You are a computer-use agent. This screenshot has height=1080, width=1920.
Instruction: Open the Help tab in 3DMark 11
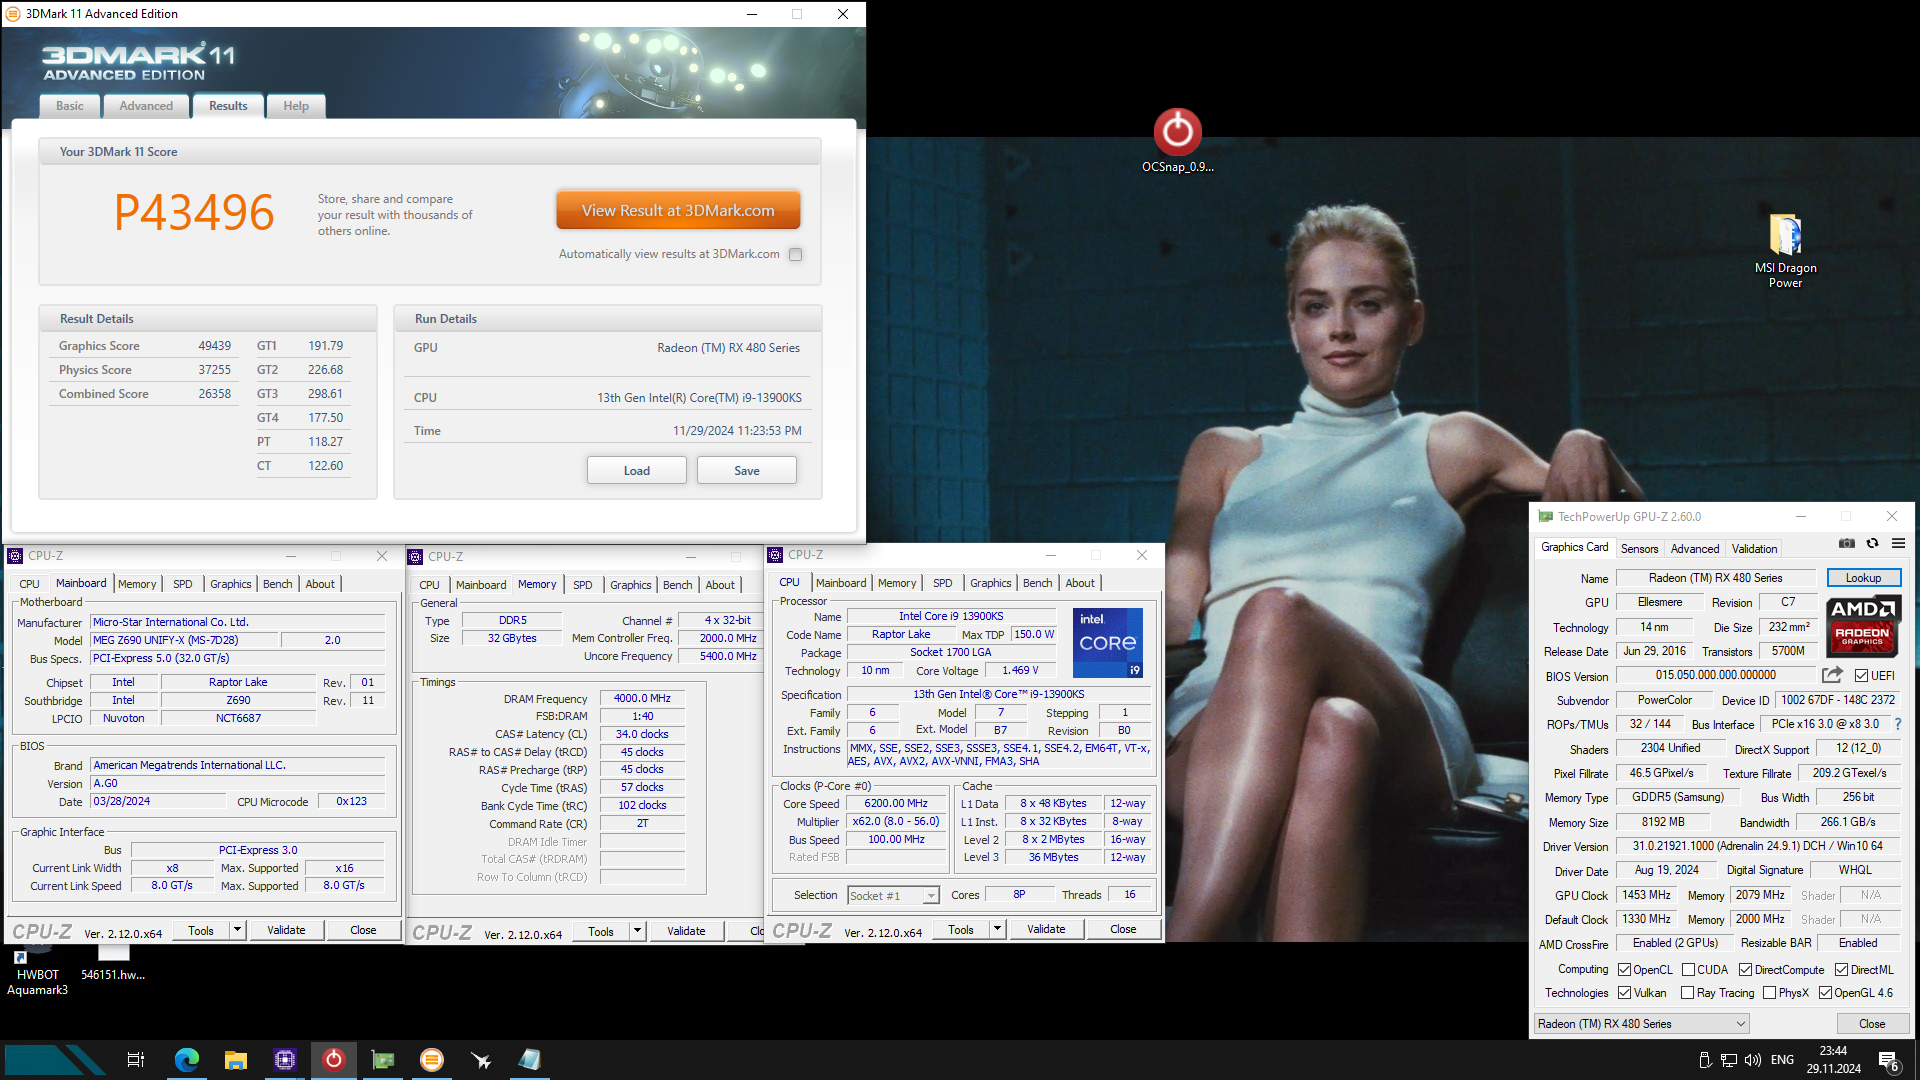click(296, 106)
